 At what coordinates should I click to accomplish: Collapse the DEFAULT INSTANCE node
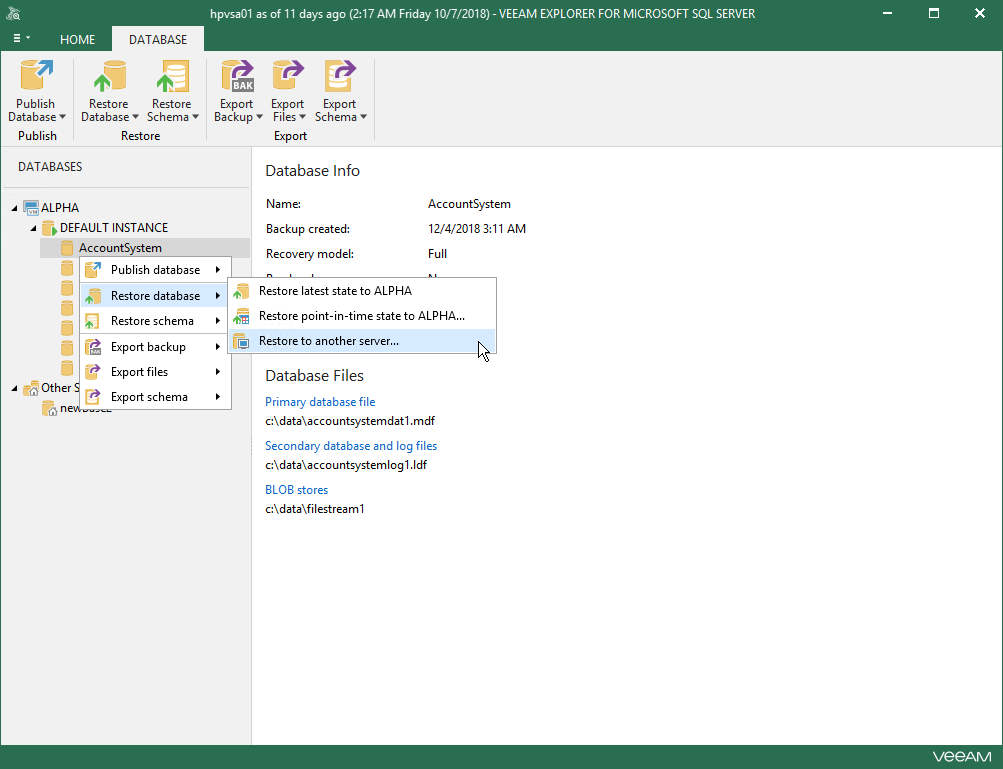coord(33,228)
